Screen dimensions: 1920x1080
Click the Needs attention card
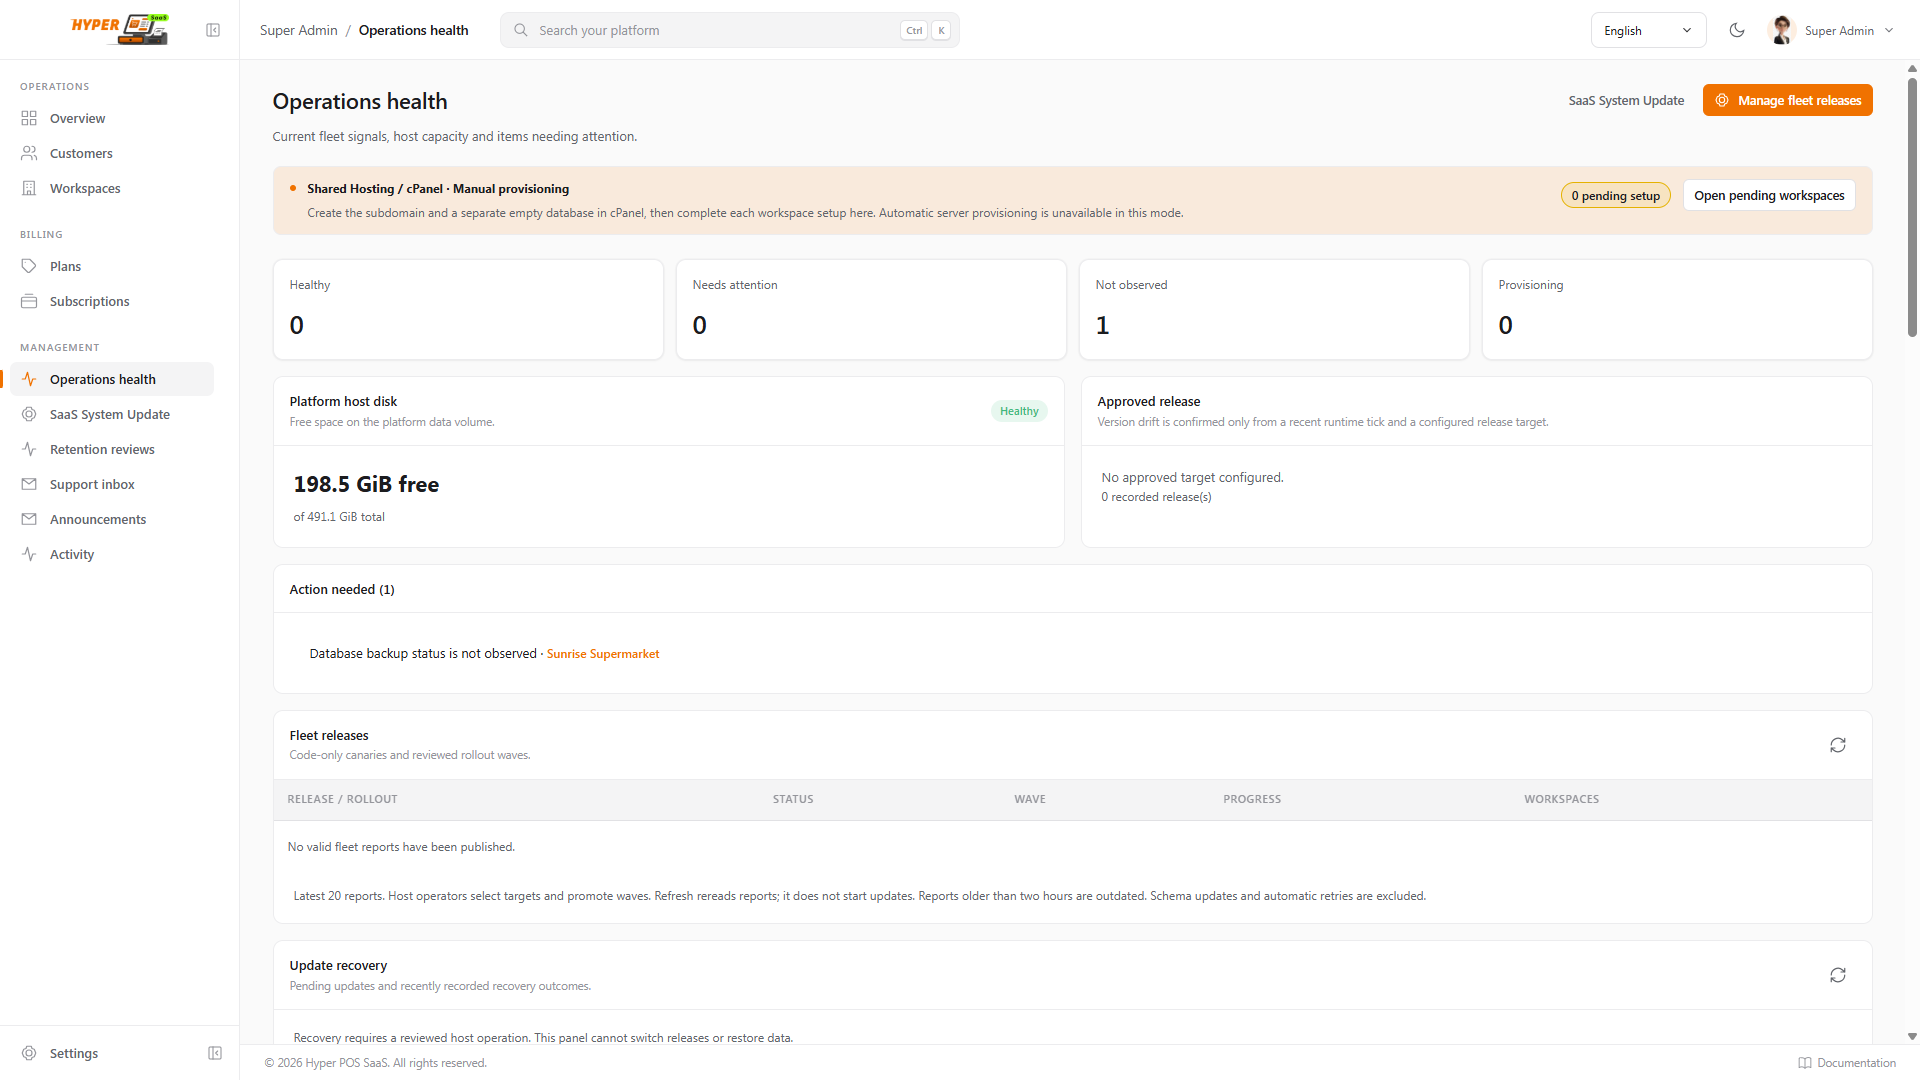871,309
